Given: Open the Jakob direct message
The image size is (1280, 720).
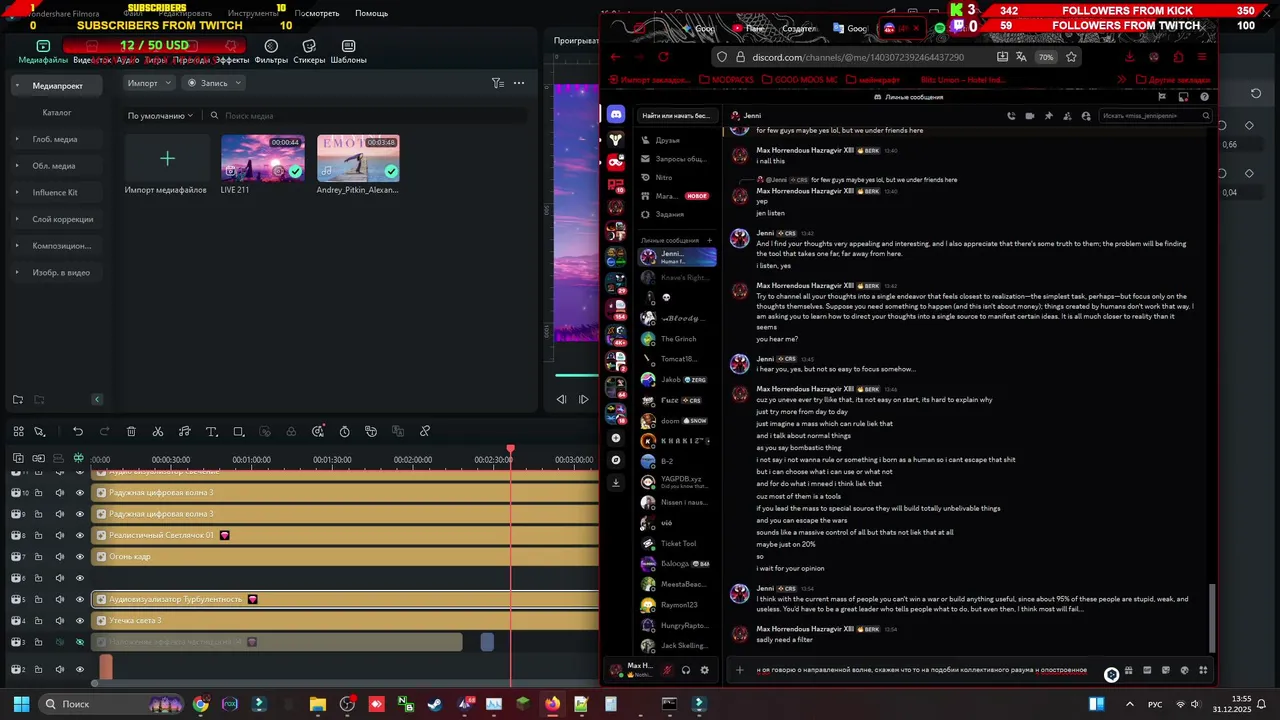Looking at the screenshot, I should click(677, 380).
